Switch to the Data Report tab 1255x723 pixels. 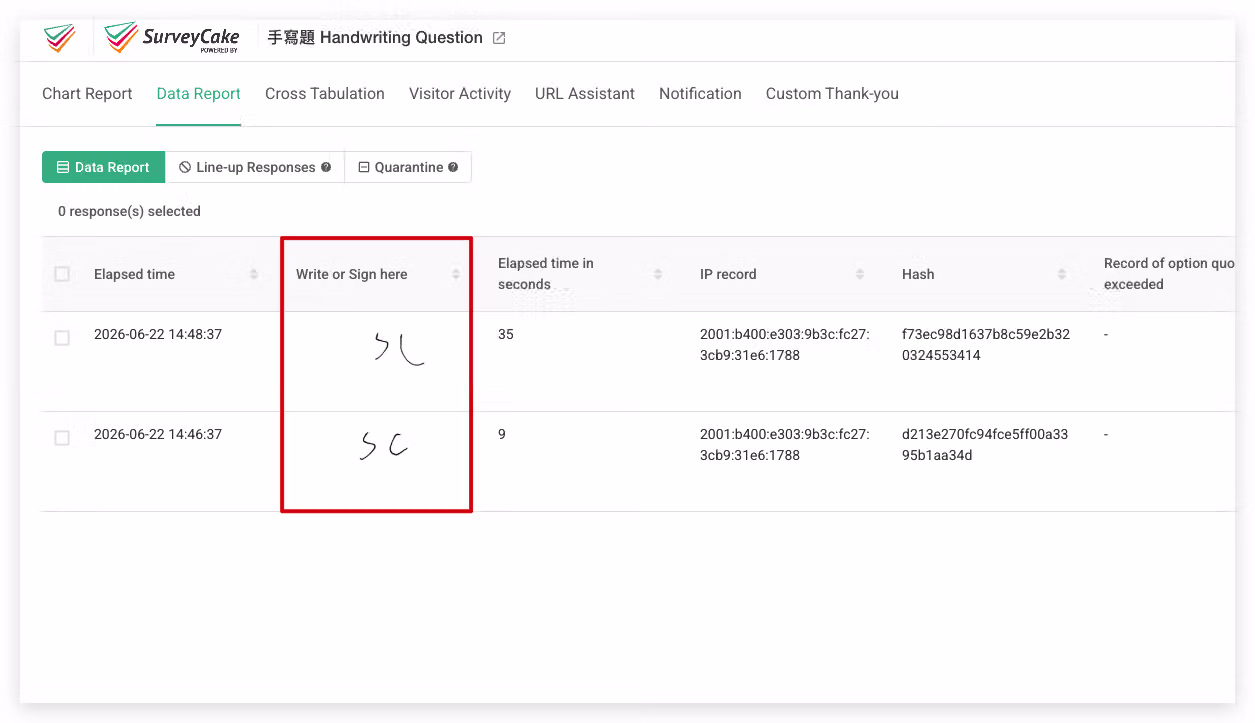tap(198, 94)
